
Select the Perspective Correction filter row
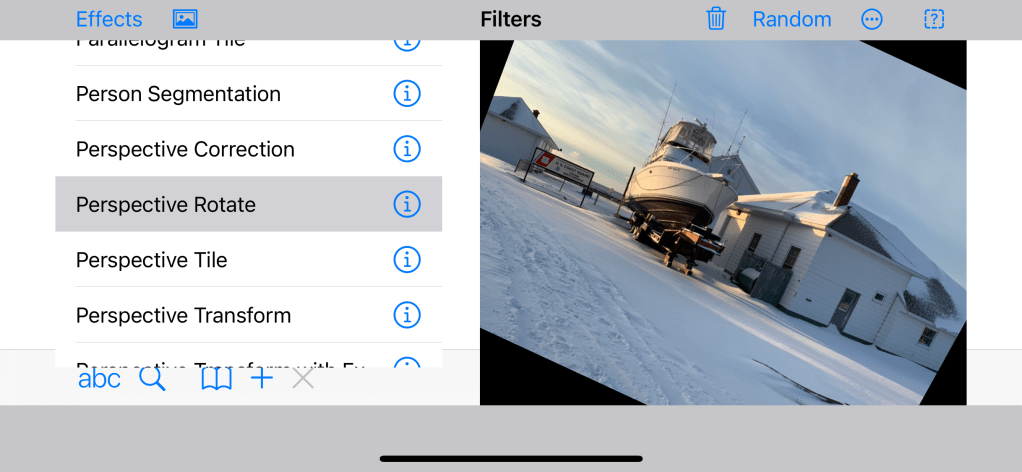coord(185,149)
